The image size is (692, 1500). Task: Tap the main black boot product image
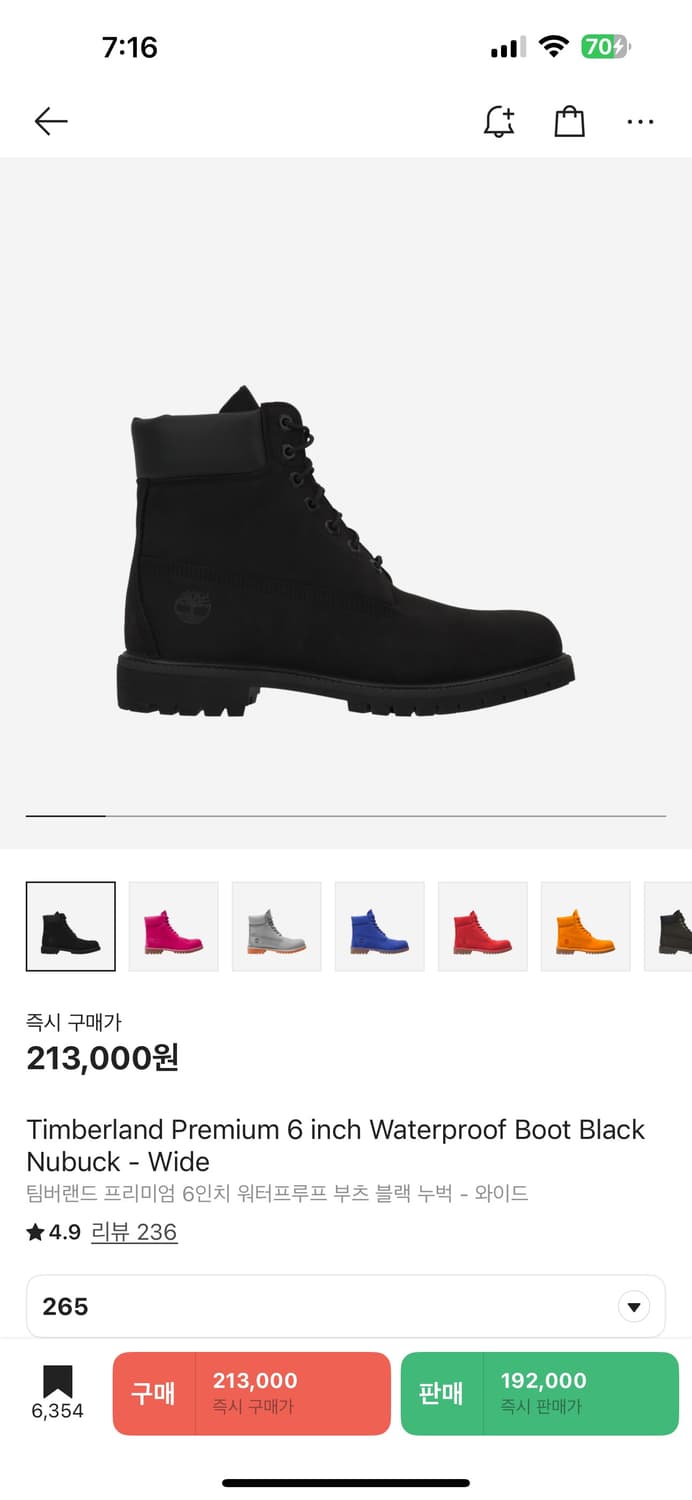(346, 550)
